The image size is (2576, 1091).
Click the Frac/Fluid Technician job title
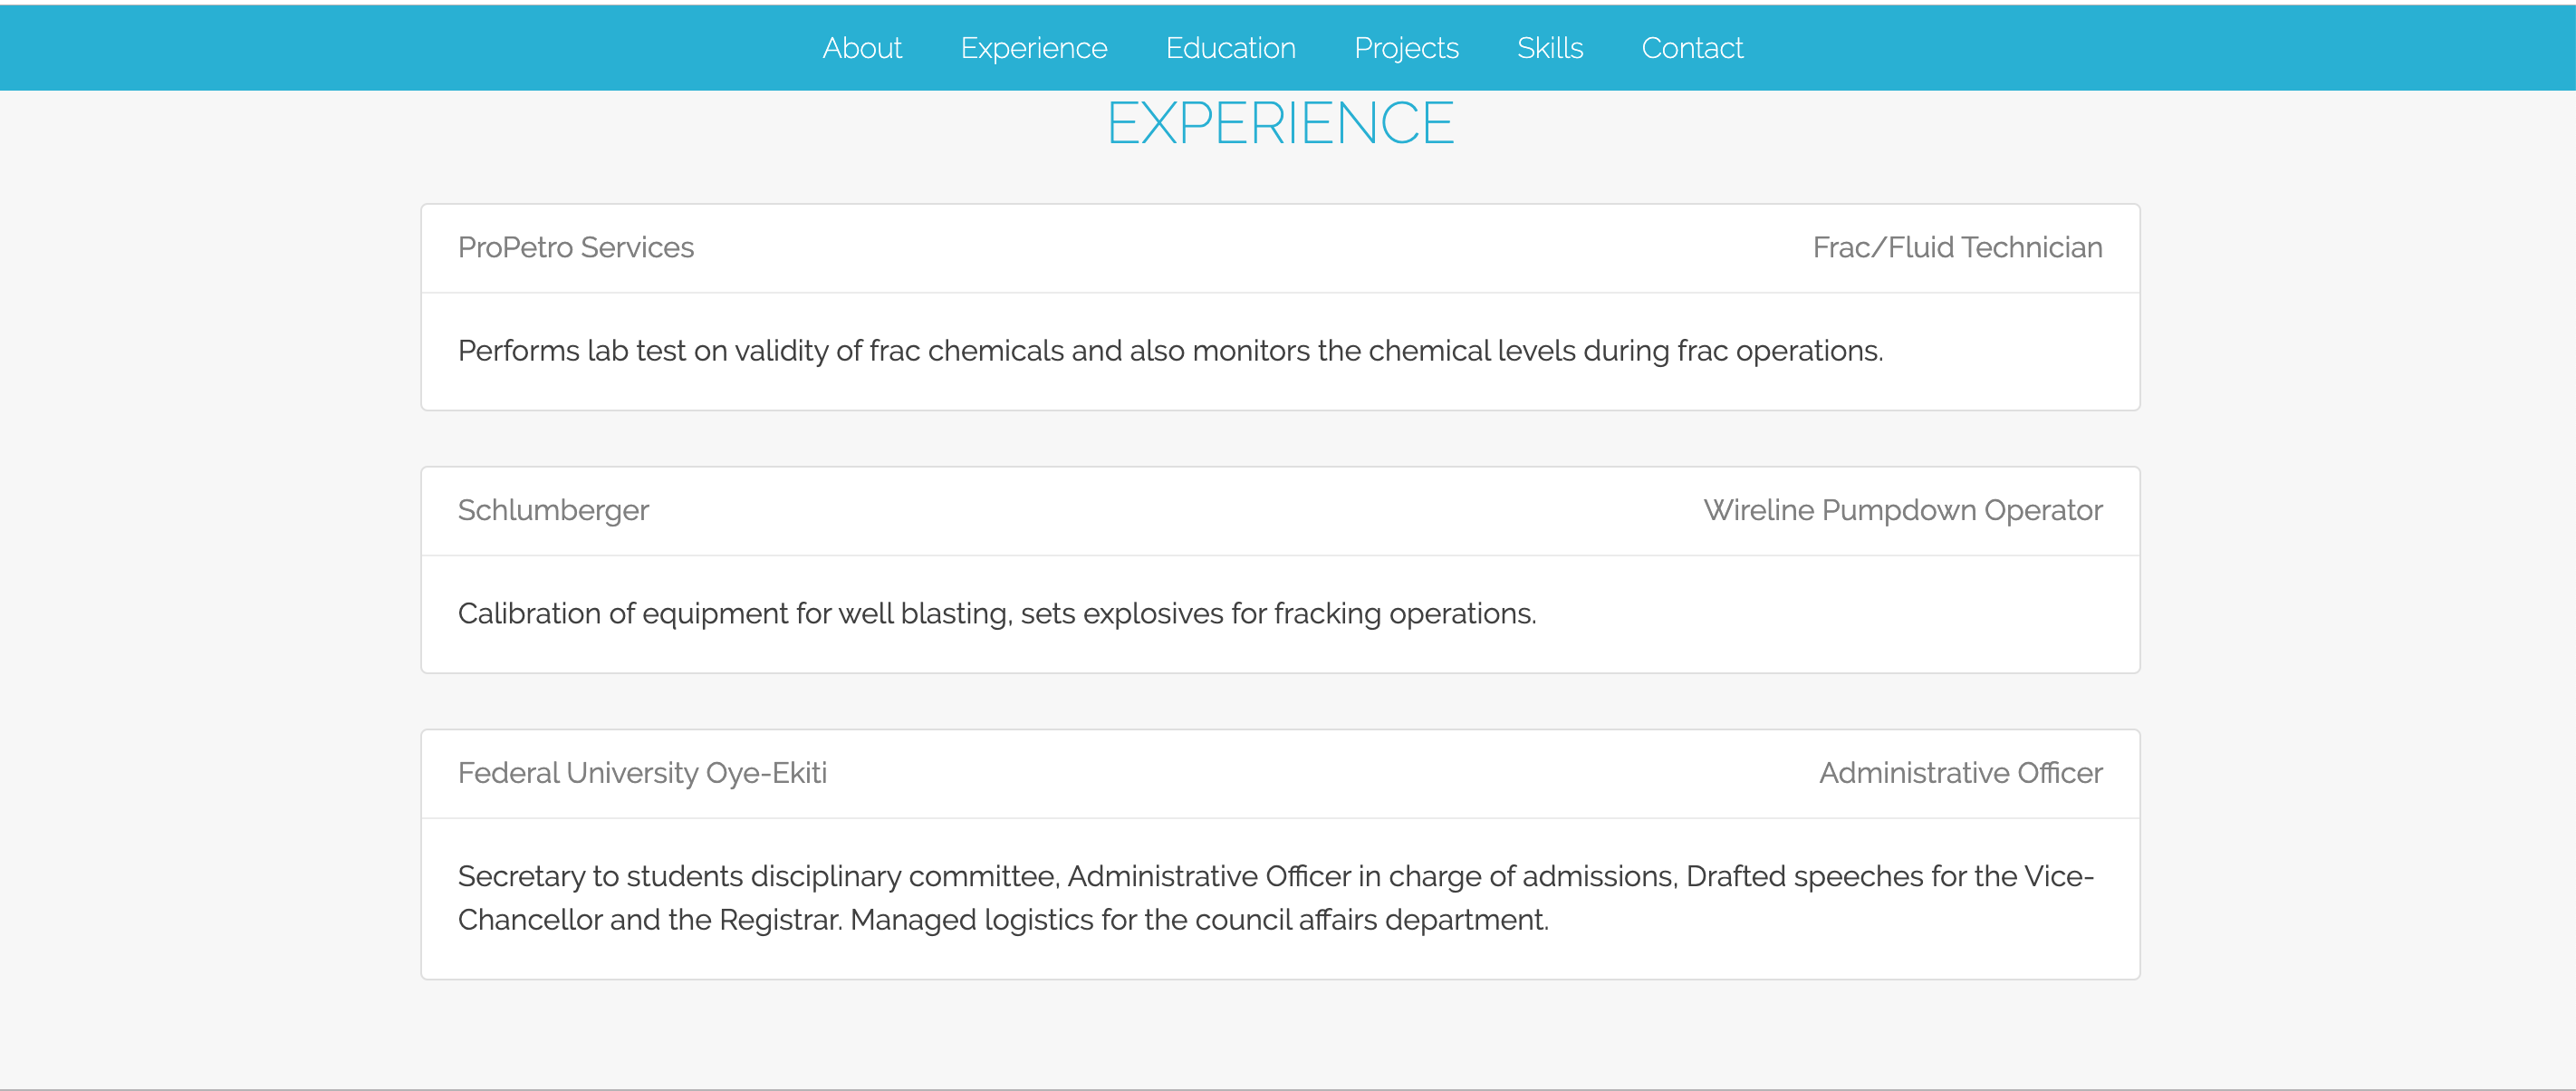tap(1957, 247)
